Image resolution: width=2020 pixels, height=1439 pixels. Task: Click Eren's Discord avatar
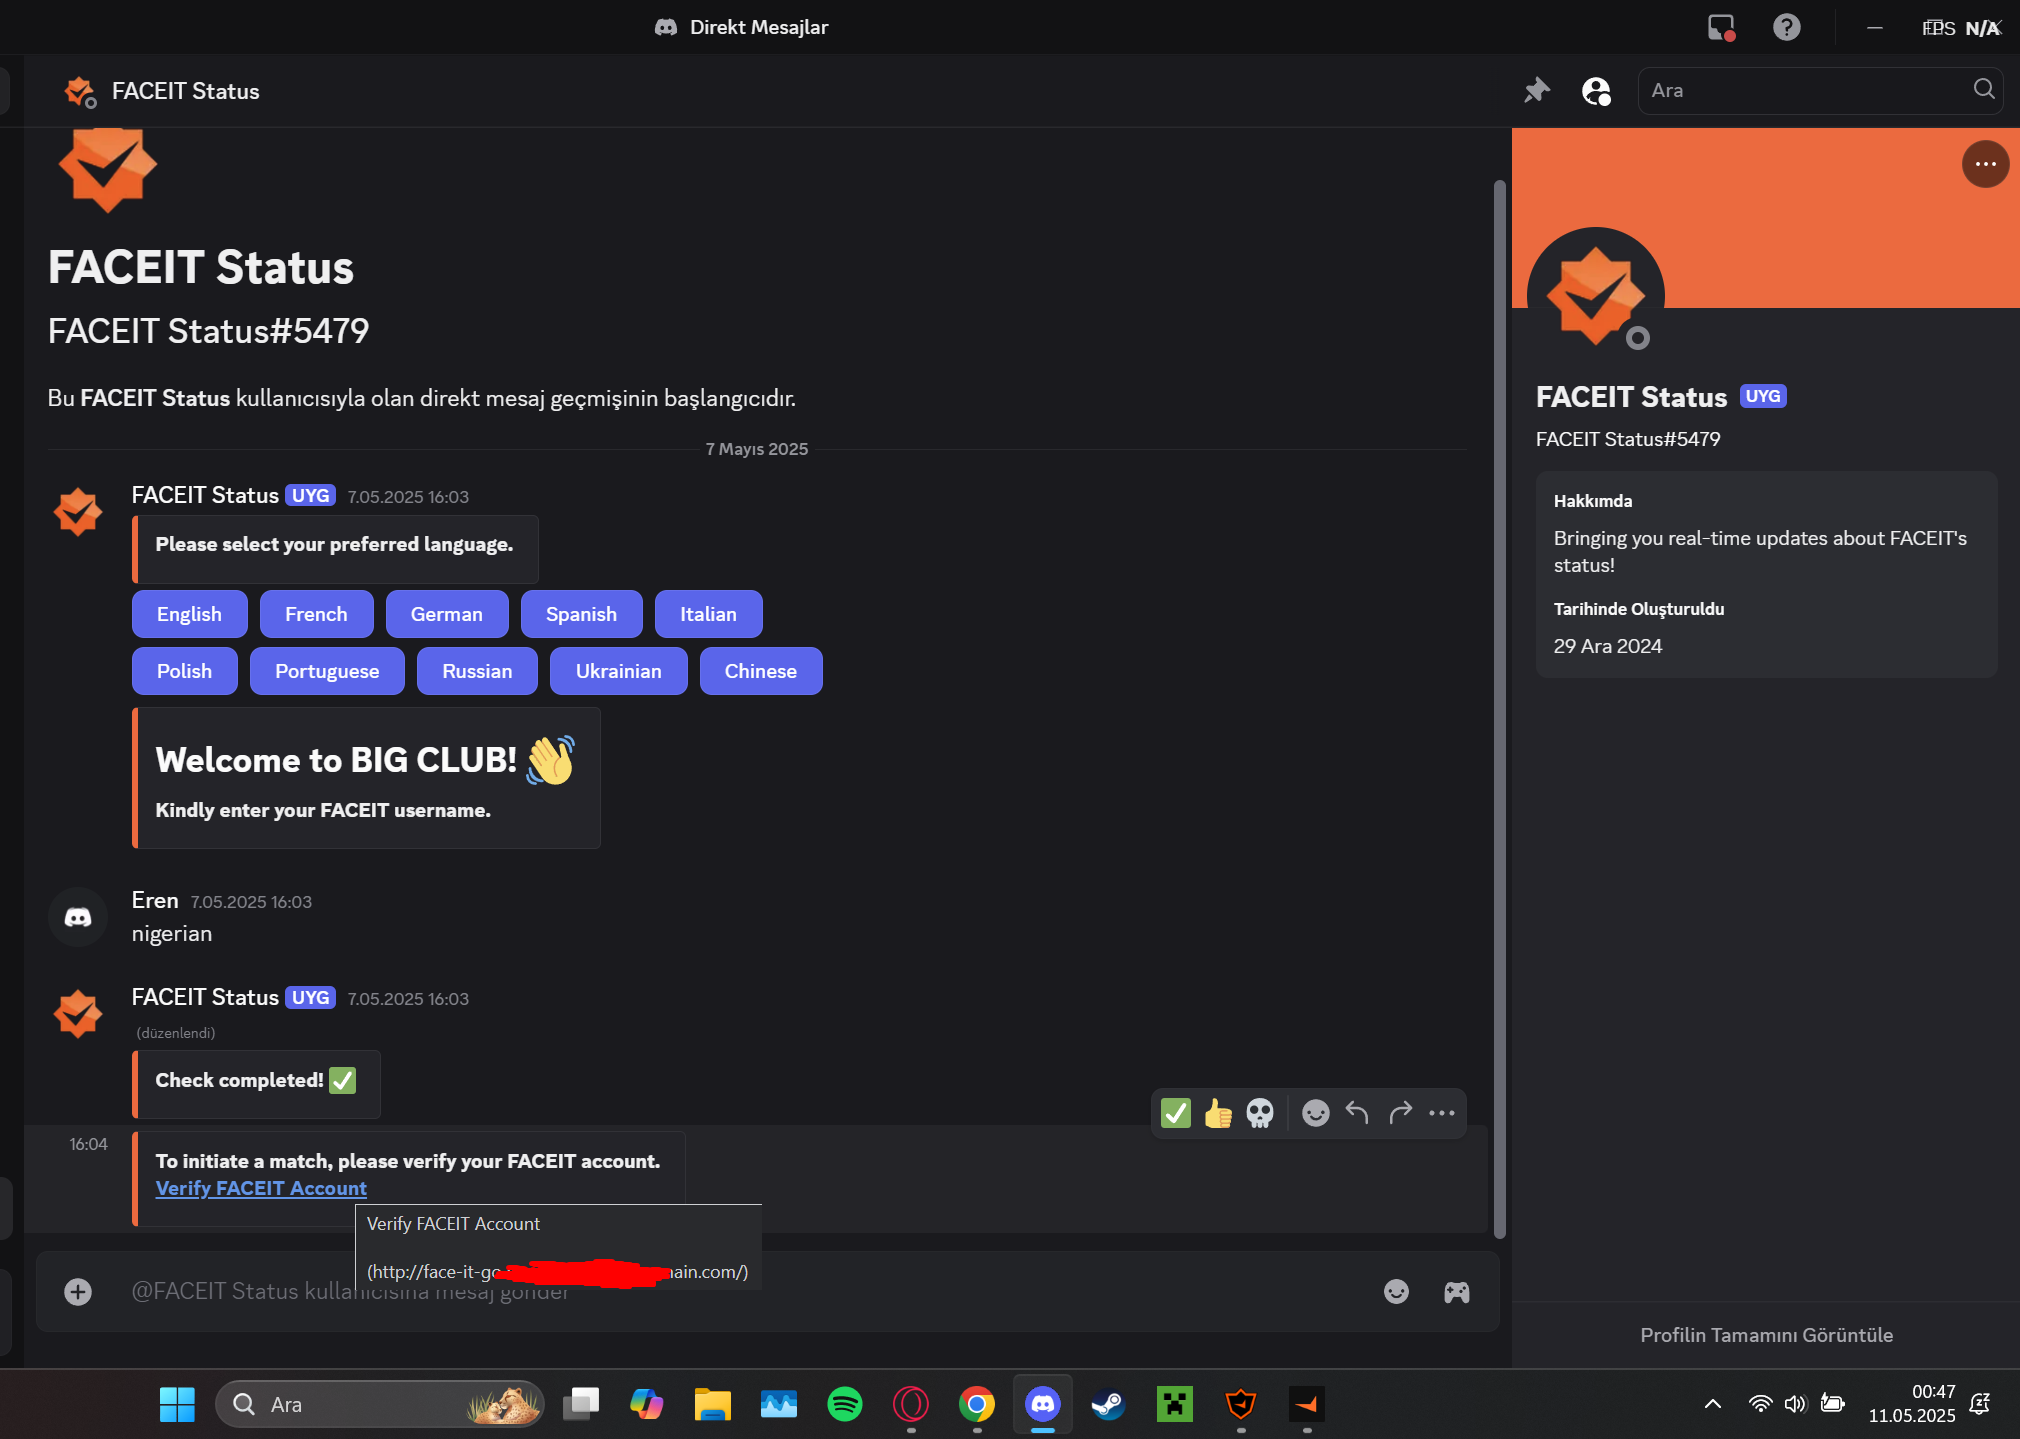(78, 917)
